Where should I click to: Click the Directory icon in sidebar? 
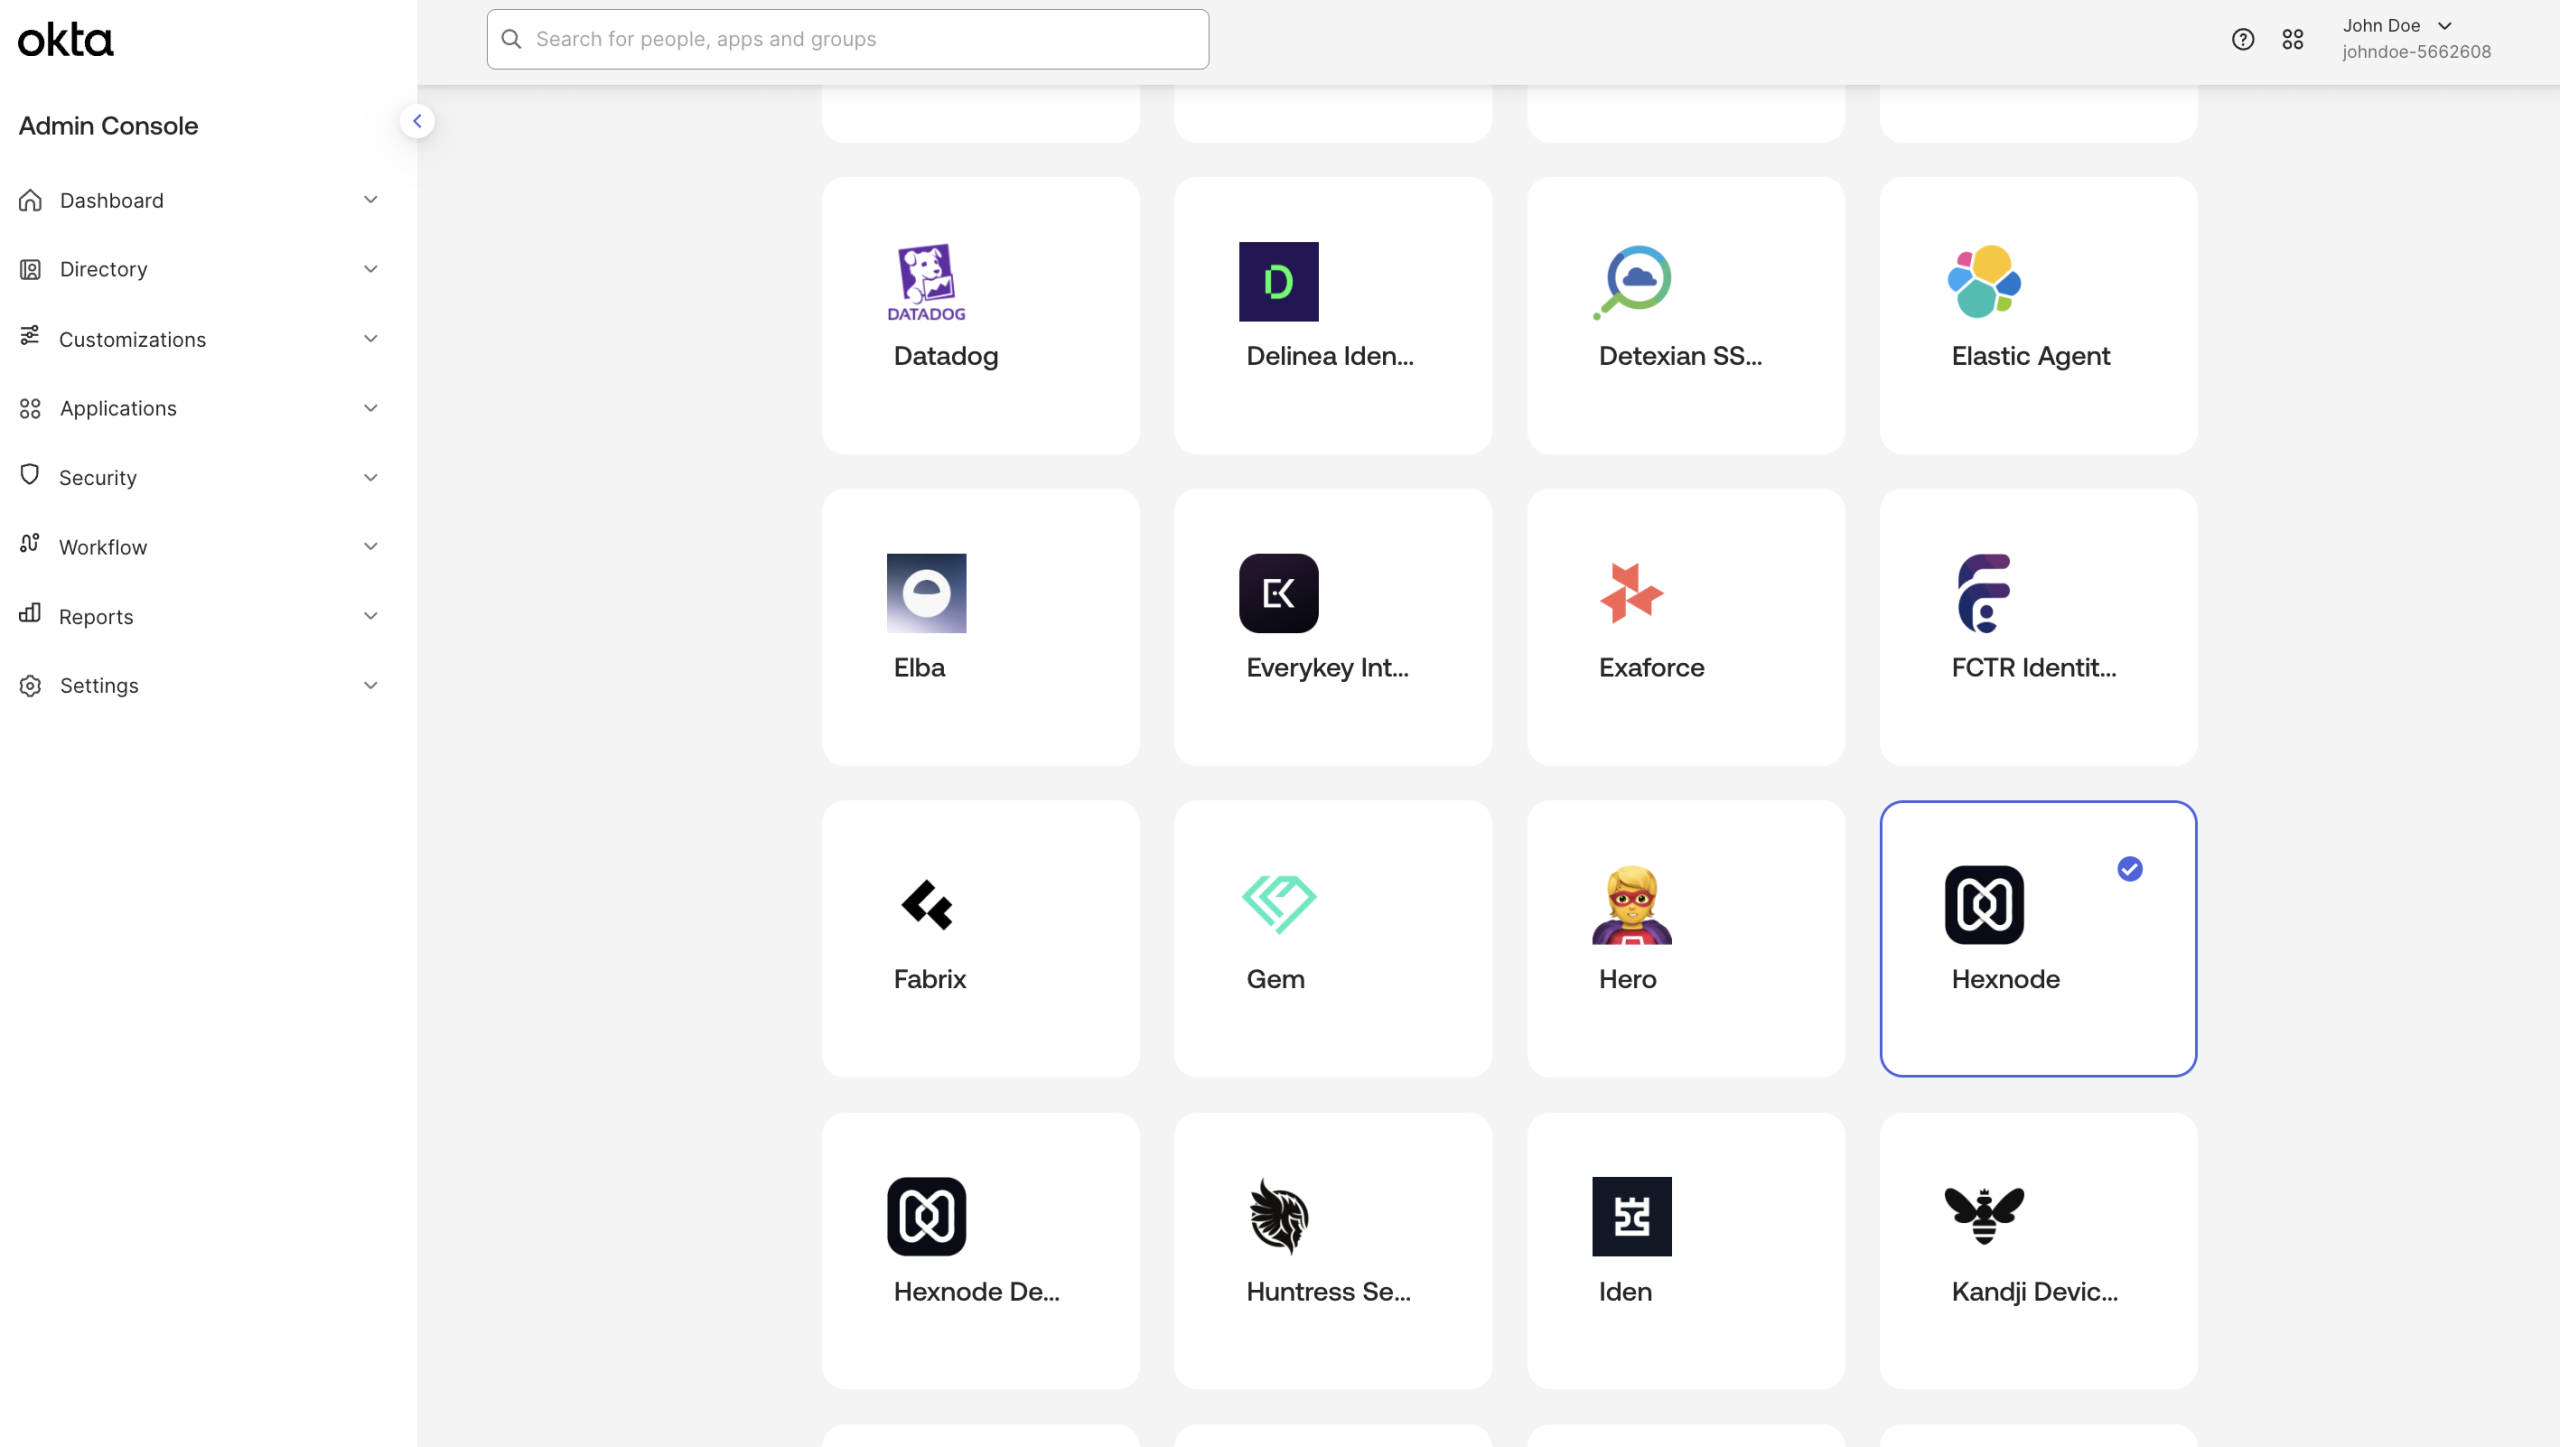point(30,269)
